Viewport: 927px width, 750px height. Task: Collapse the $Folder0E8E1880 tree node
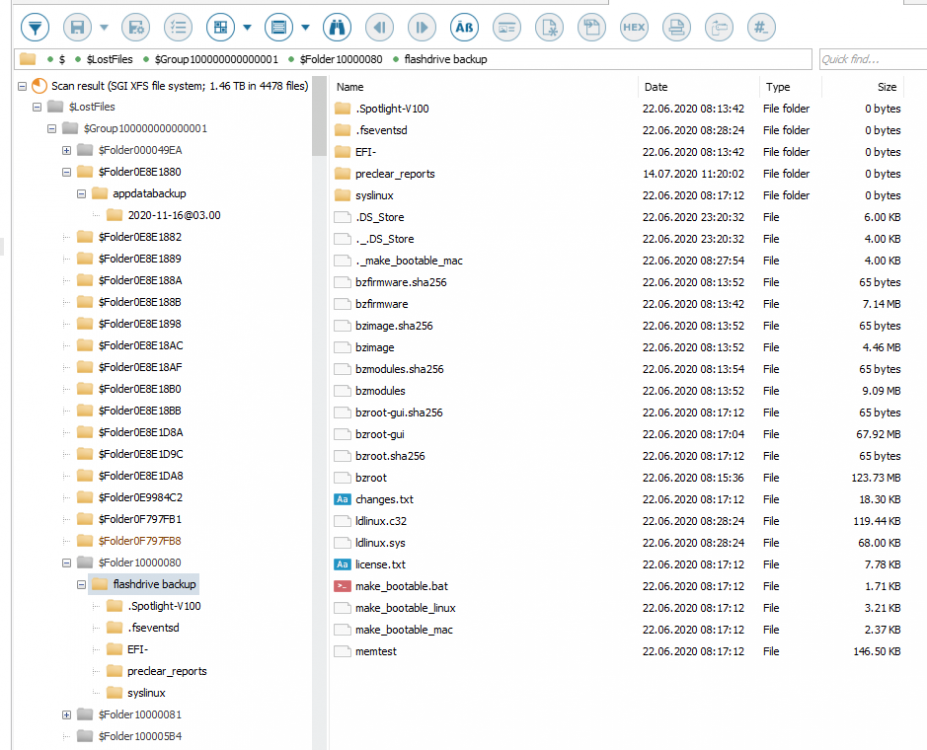coord(66,172)
